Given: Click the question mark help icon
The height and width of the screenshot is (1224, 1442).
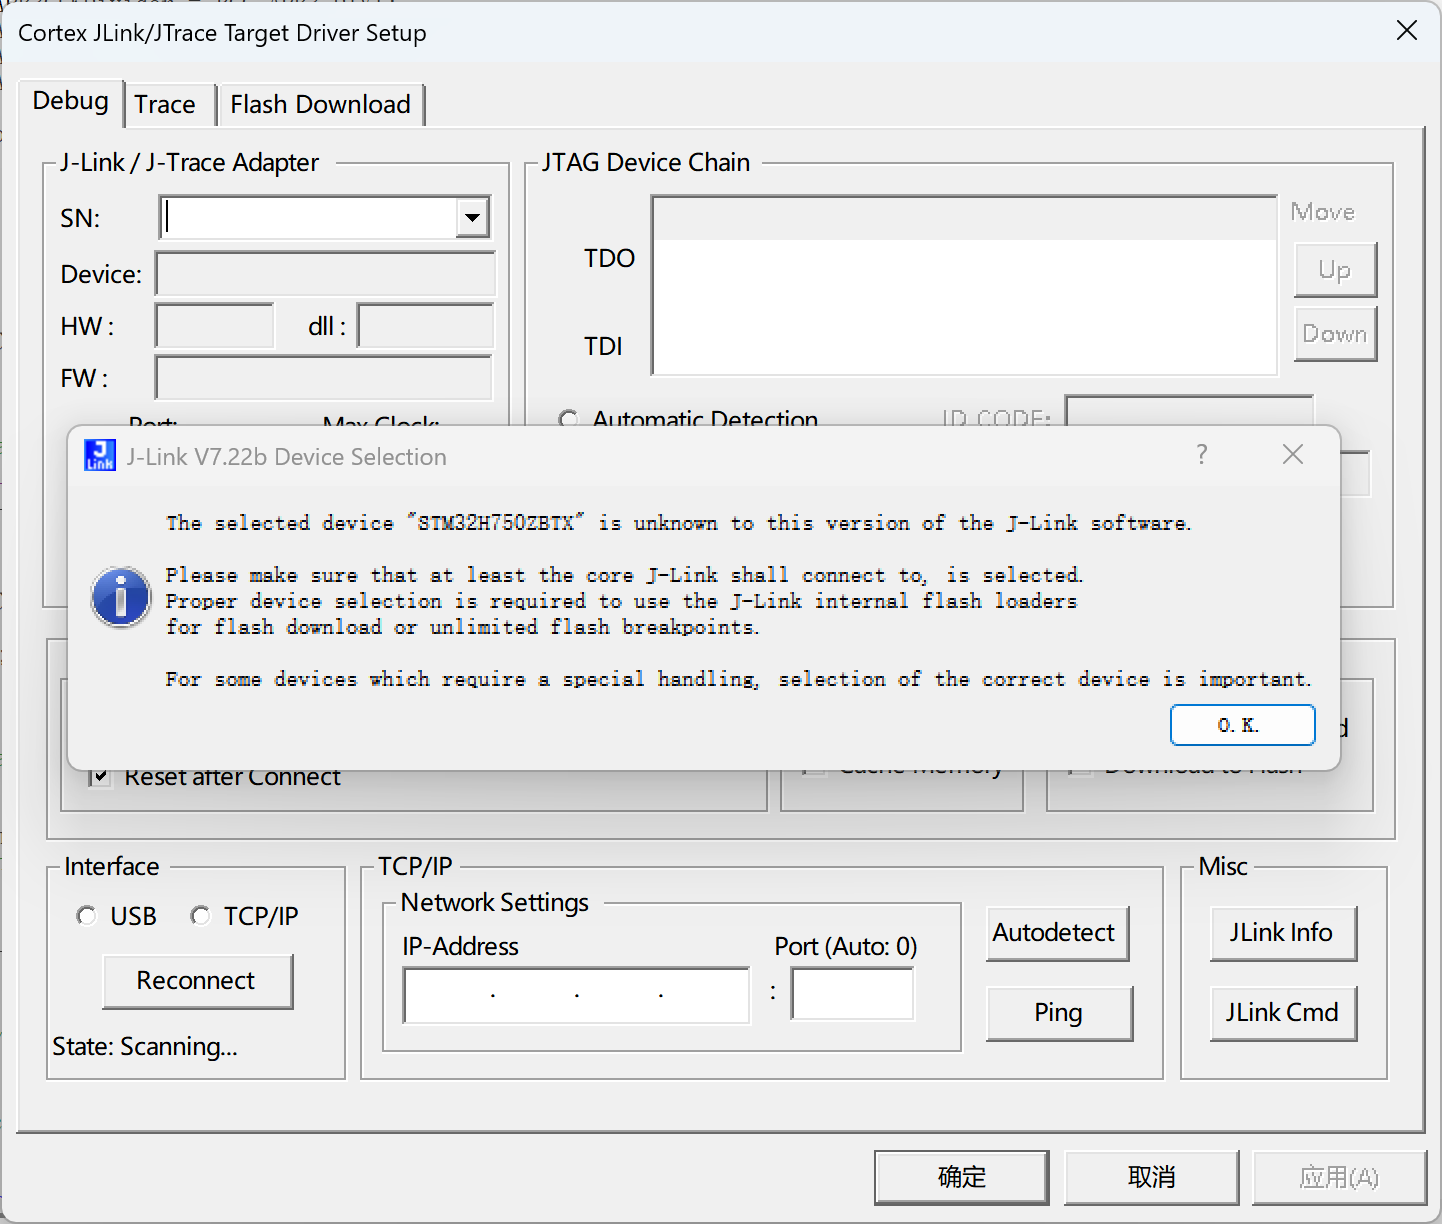Looking at the screenshot, I should (1202, 455).
